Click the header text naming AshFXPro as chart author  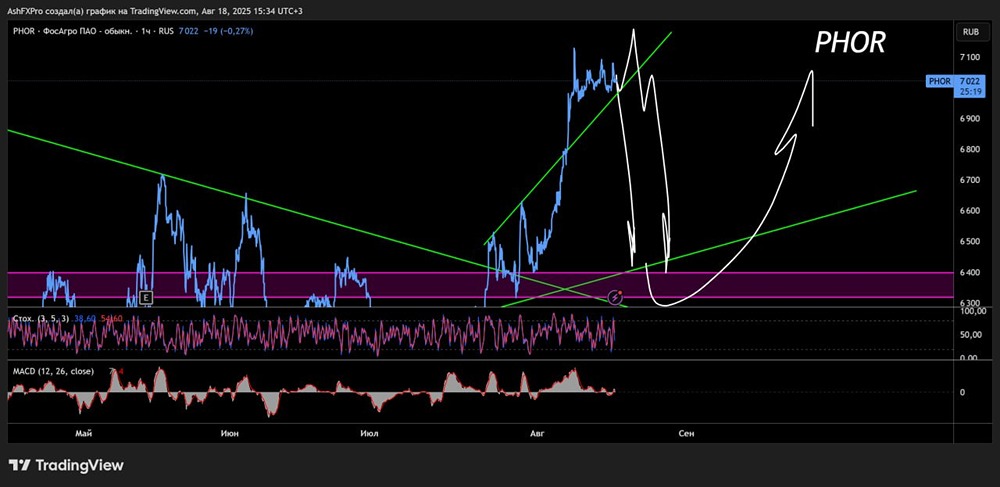[x=156, y=9]
